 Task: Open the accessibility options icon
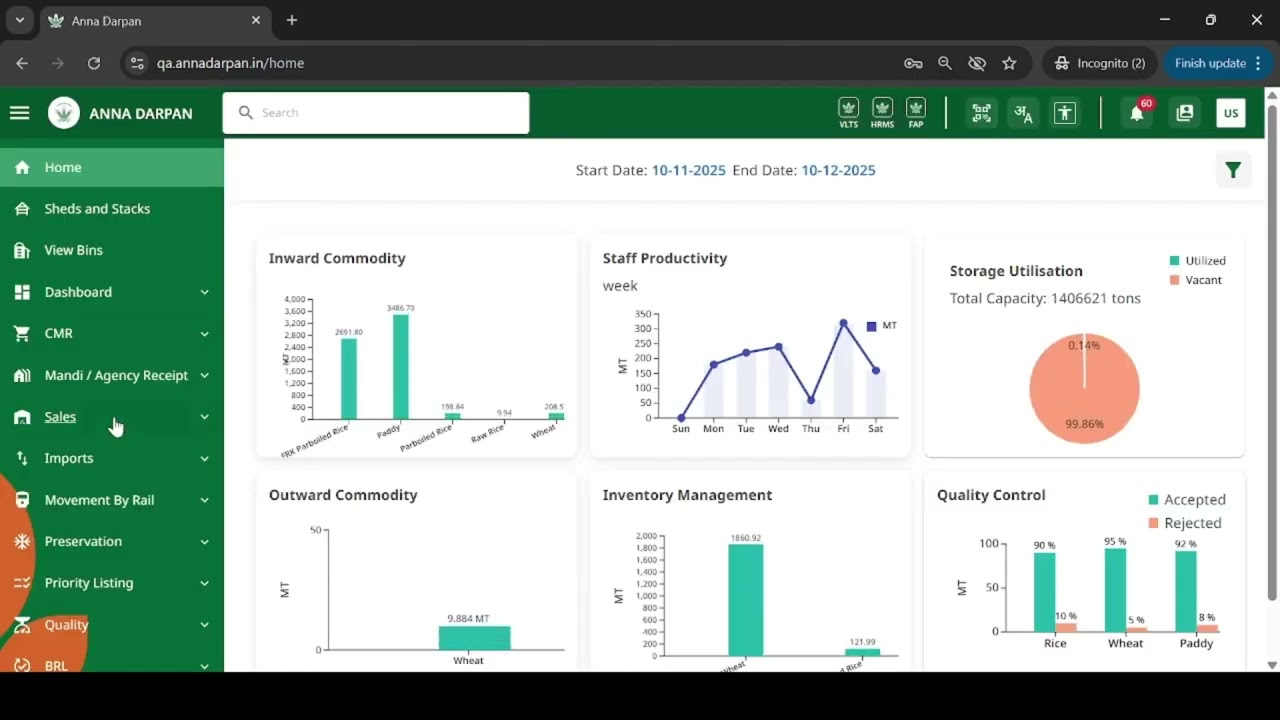click(1064, 113)
